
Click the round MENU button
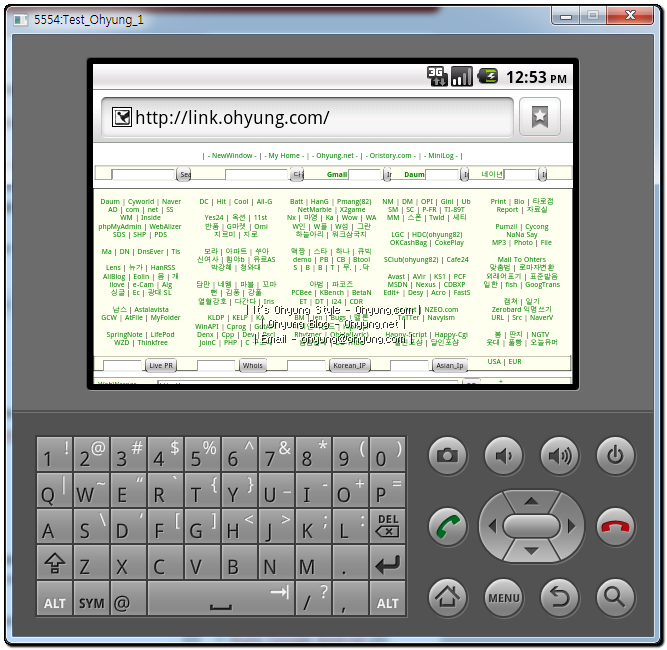coord(504,597)
